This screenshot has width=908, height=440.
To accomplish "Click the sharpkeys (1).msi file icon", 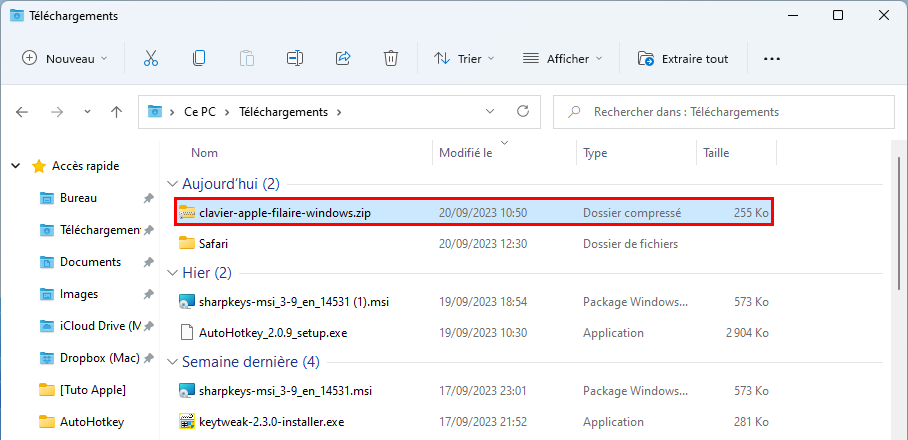I will pyautogui.click(x=186, y=302).
